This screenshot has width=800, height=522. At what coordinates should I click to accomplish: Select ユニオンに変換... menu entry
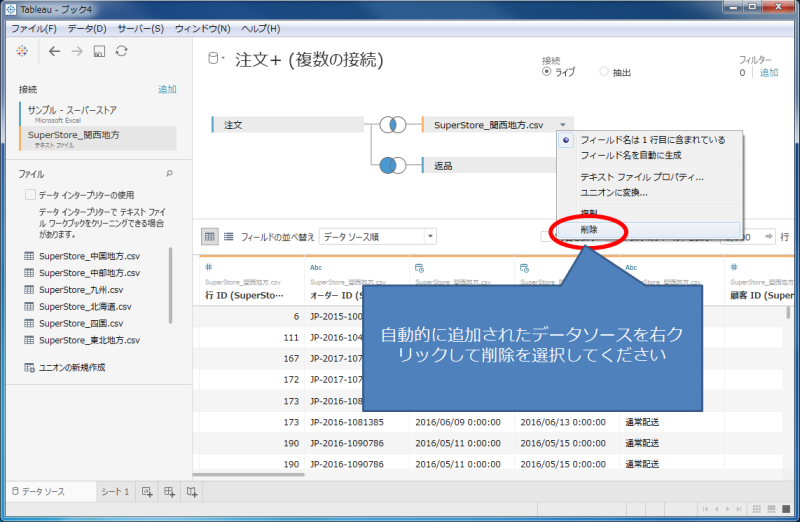tap(614, 192)
